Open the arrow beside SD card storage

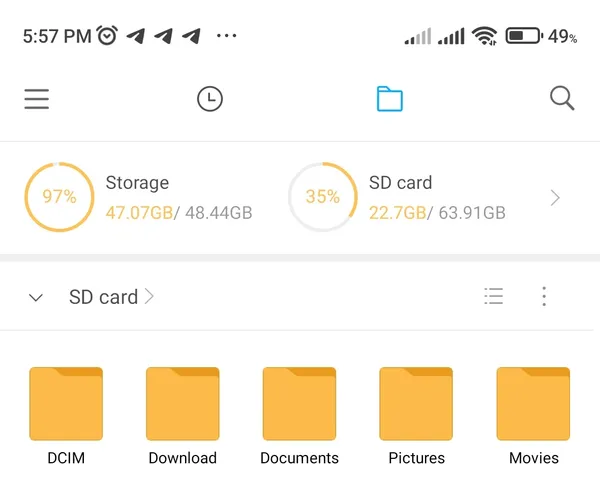[x=555, y=198]
